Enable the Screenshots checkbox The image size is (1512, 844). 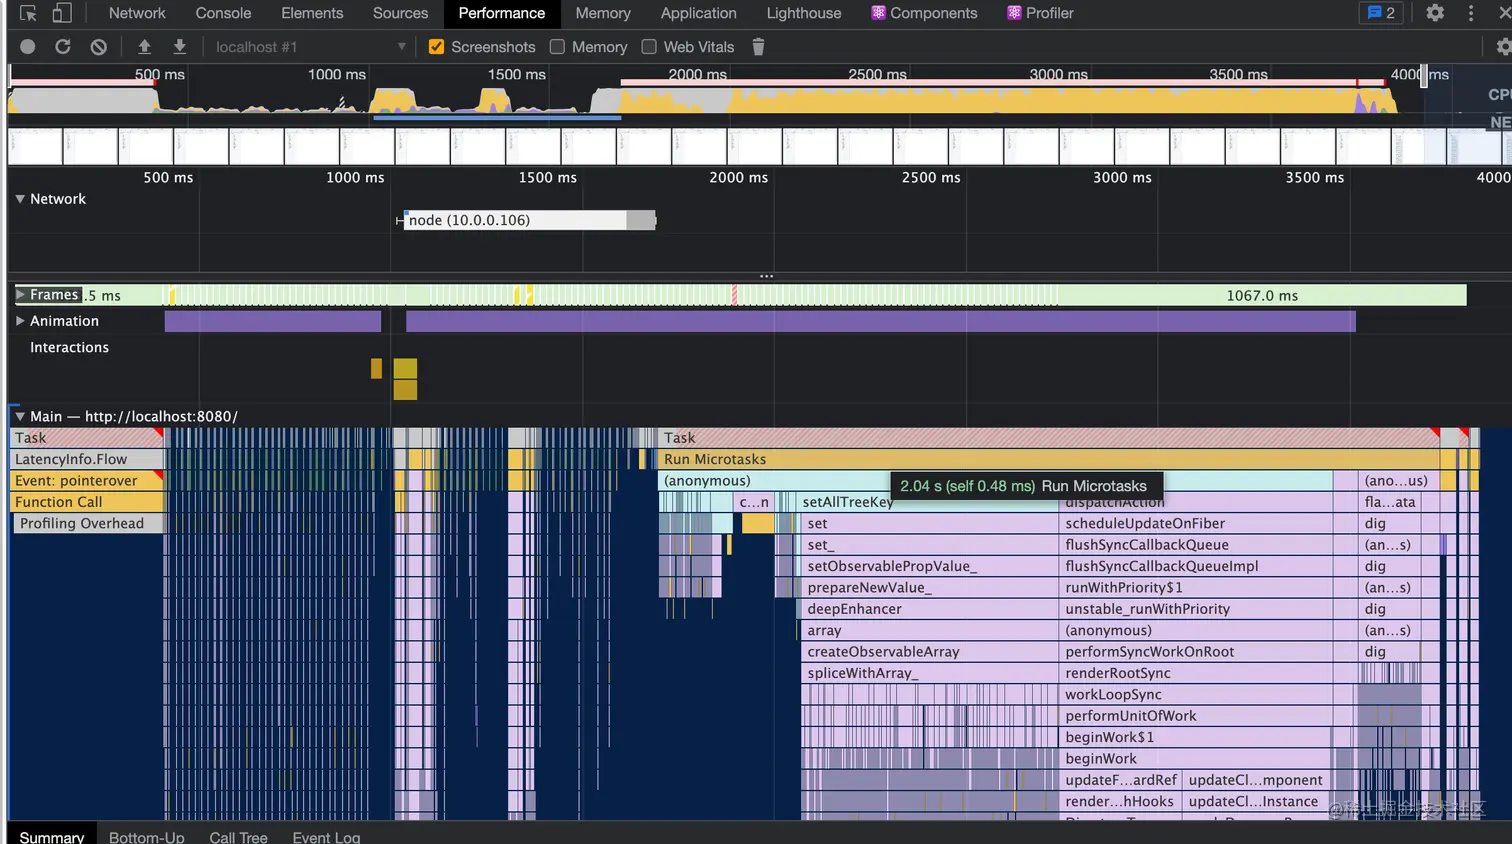pos(436,47)
